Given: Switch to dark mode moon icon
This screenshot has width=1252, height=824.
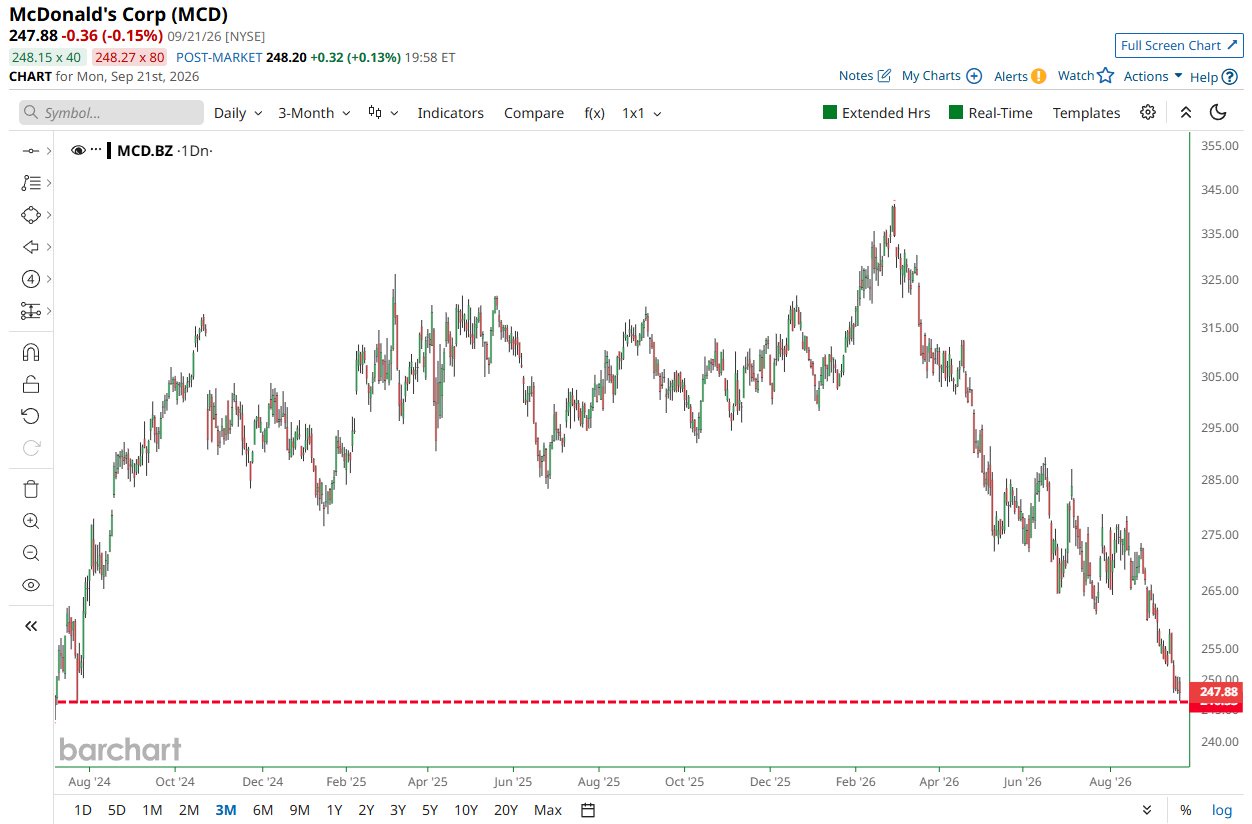Looking at the screenshot, I should [x=1218, y=112].
